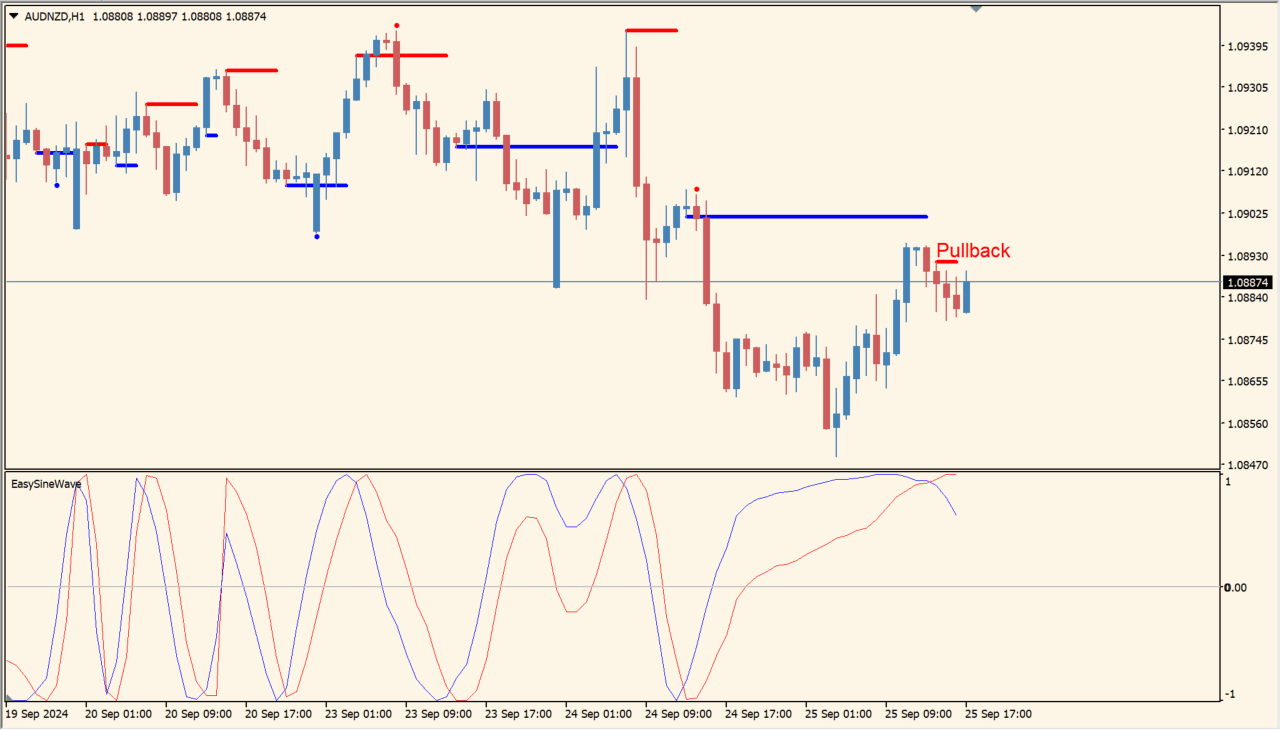Click the highlighted current price tag 1.08874
The width and height of the screenshot is (1280, 730).
pos(1248,283)
